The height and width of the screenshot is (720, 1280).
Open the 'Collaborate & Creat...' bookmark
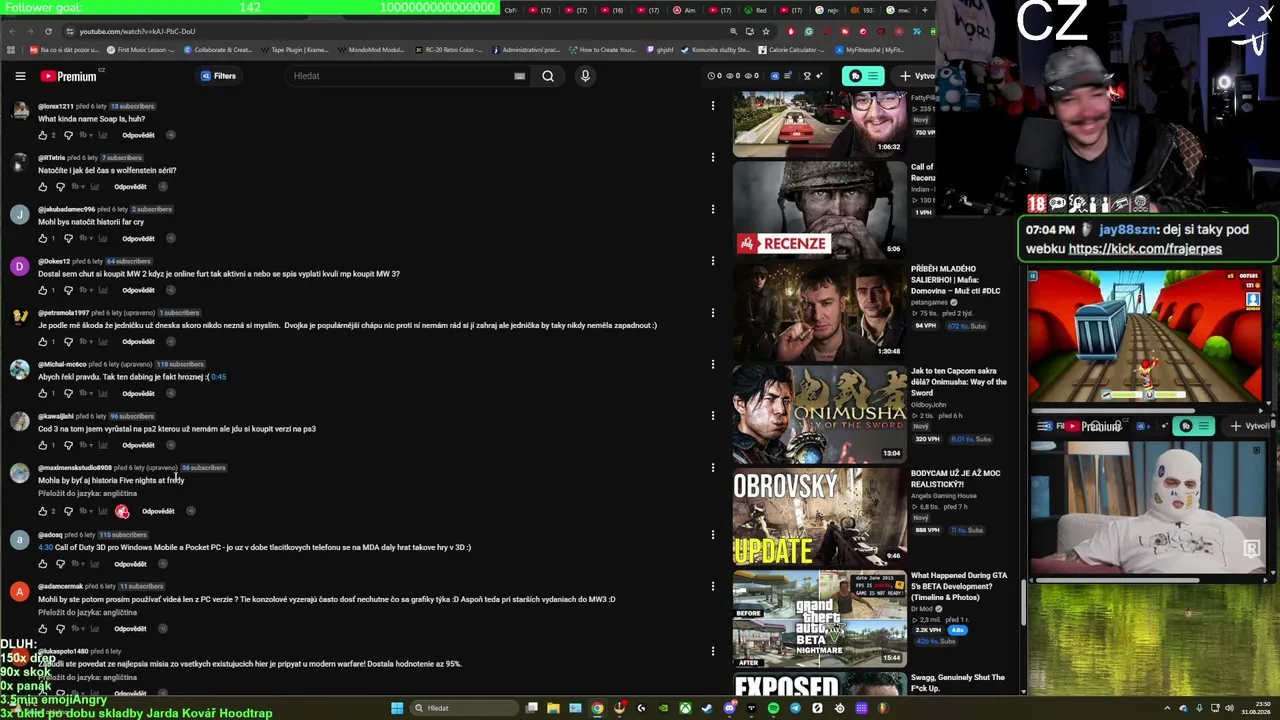pyautogui.click(x=218, y=50)
